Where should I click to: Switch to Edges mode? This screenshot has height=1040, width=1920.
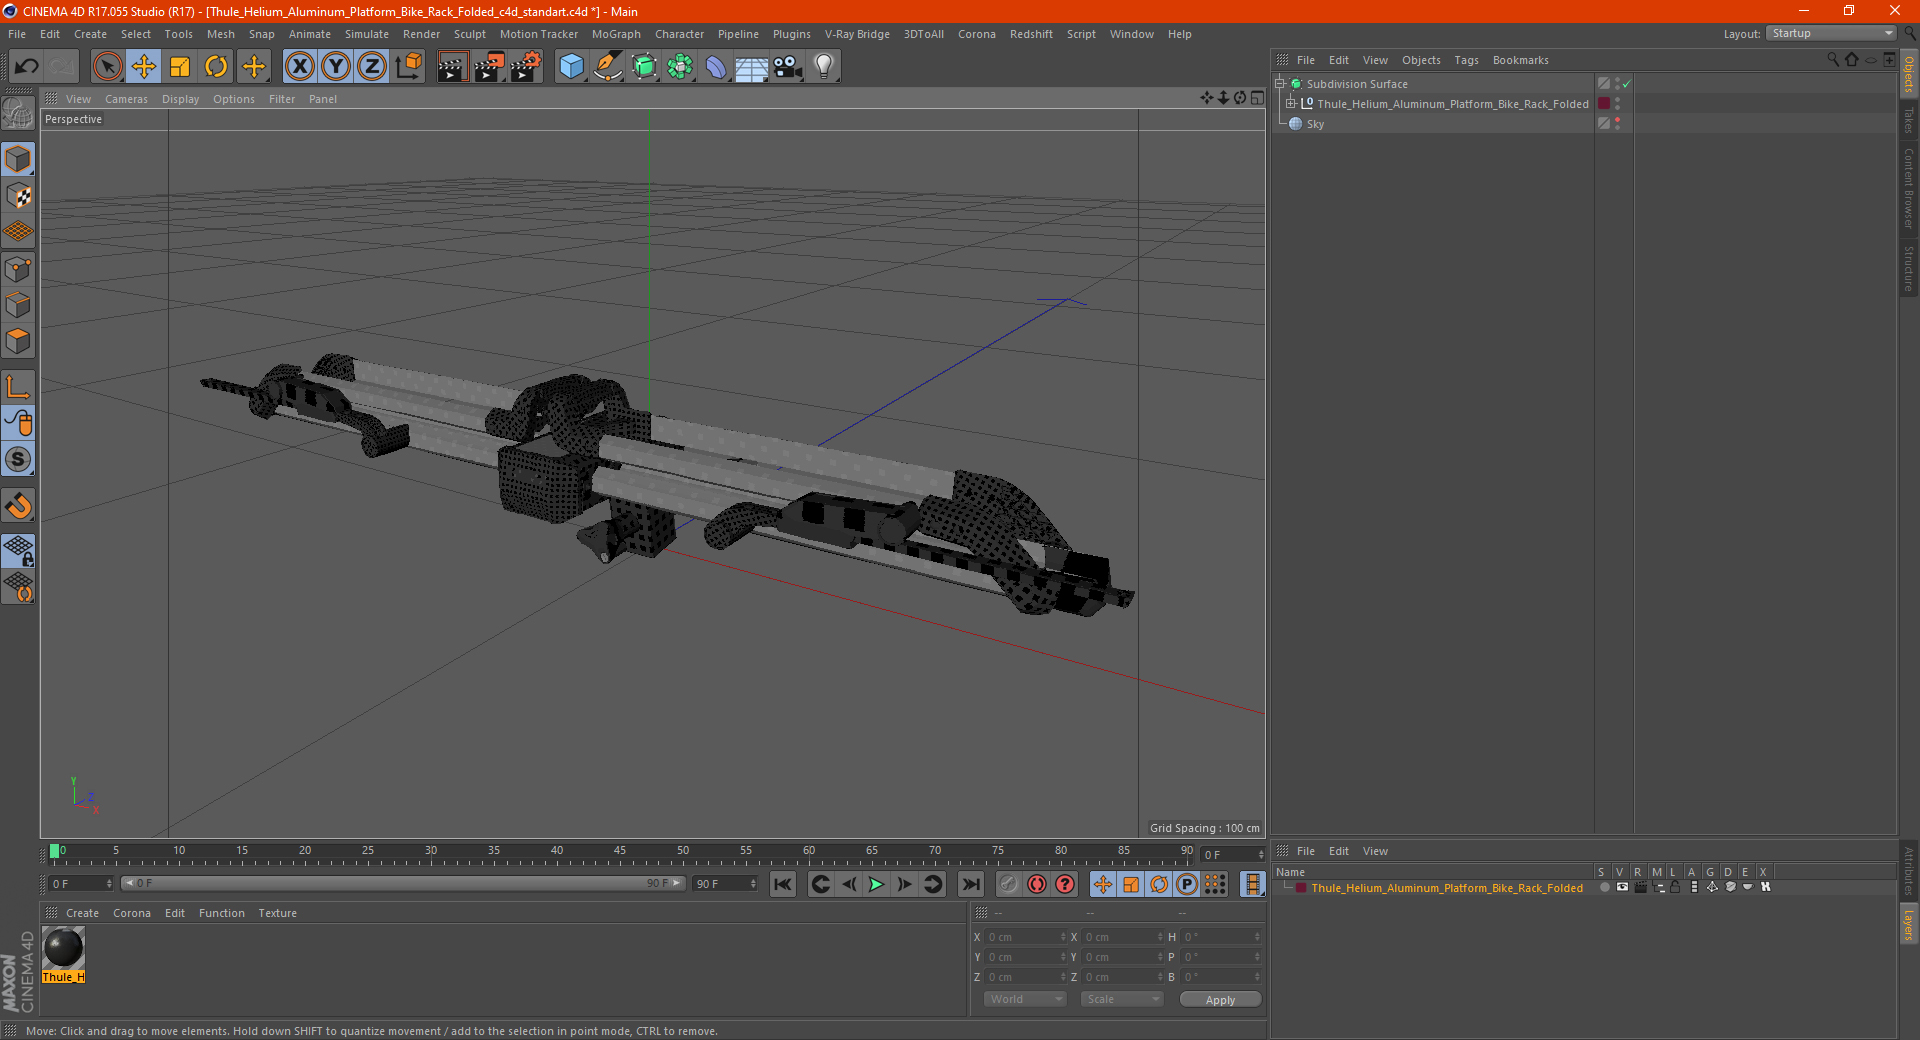pyautogui.click(x=18, y=305)
